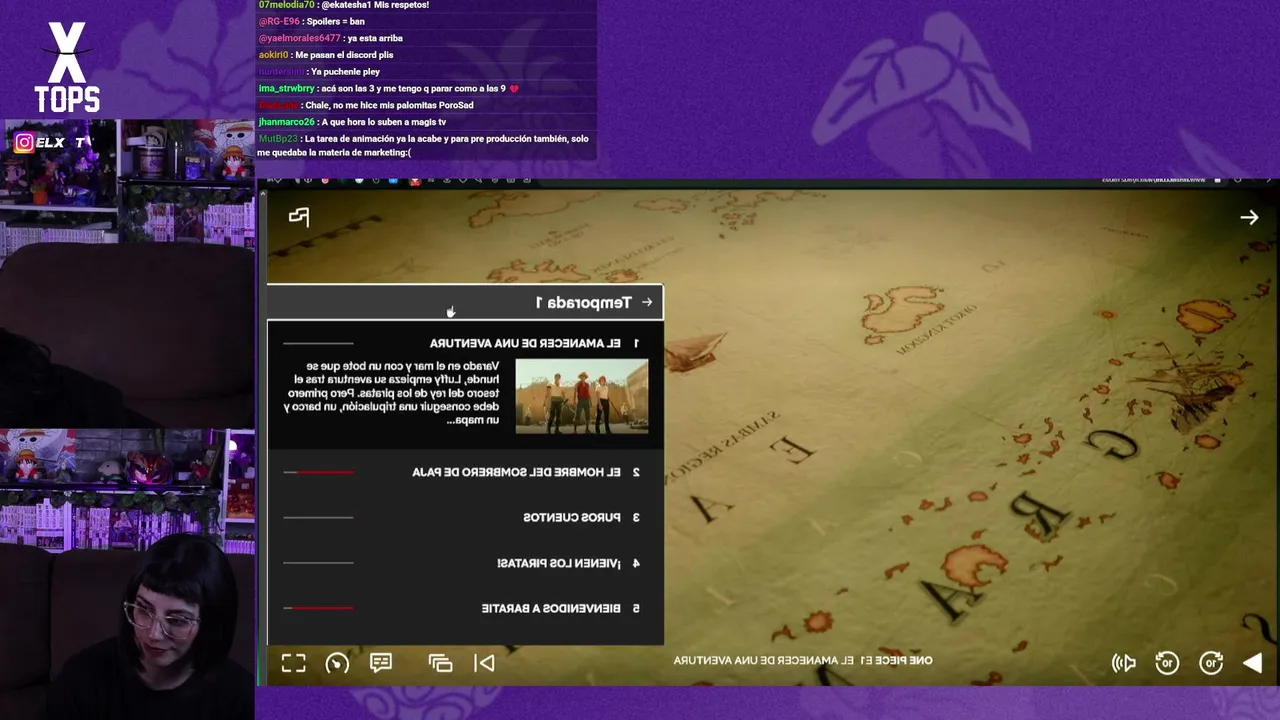Click the chat message 'ya esta arriba'
The image size is (1280, 720).
coord(375,38)
